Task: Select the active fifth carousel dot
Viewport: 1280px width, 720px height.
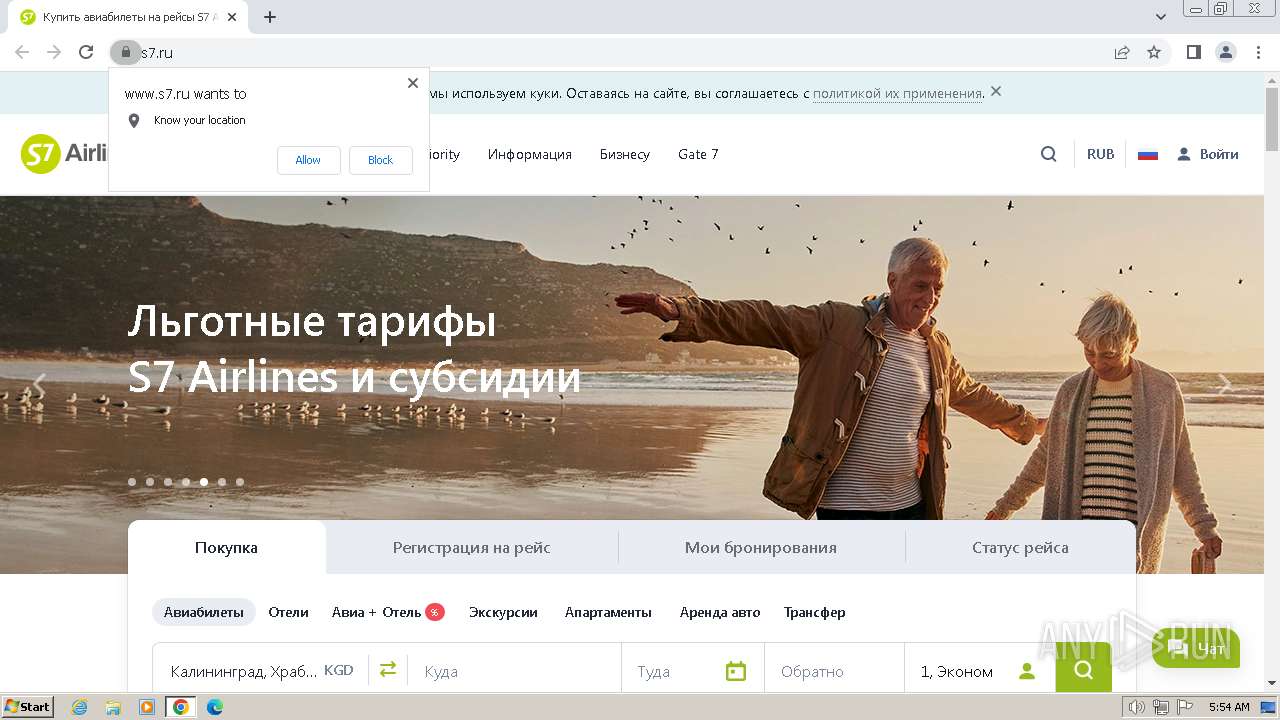Action: [204, 482]
